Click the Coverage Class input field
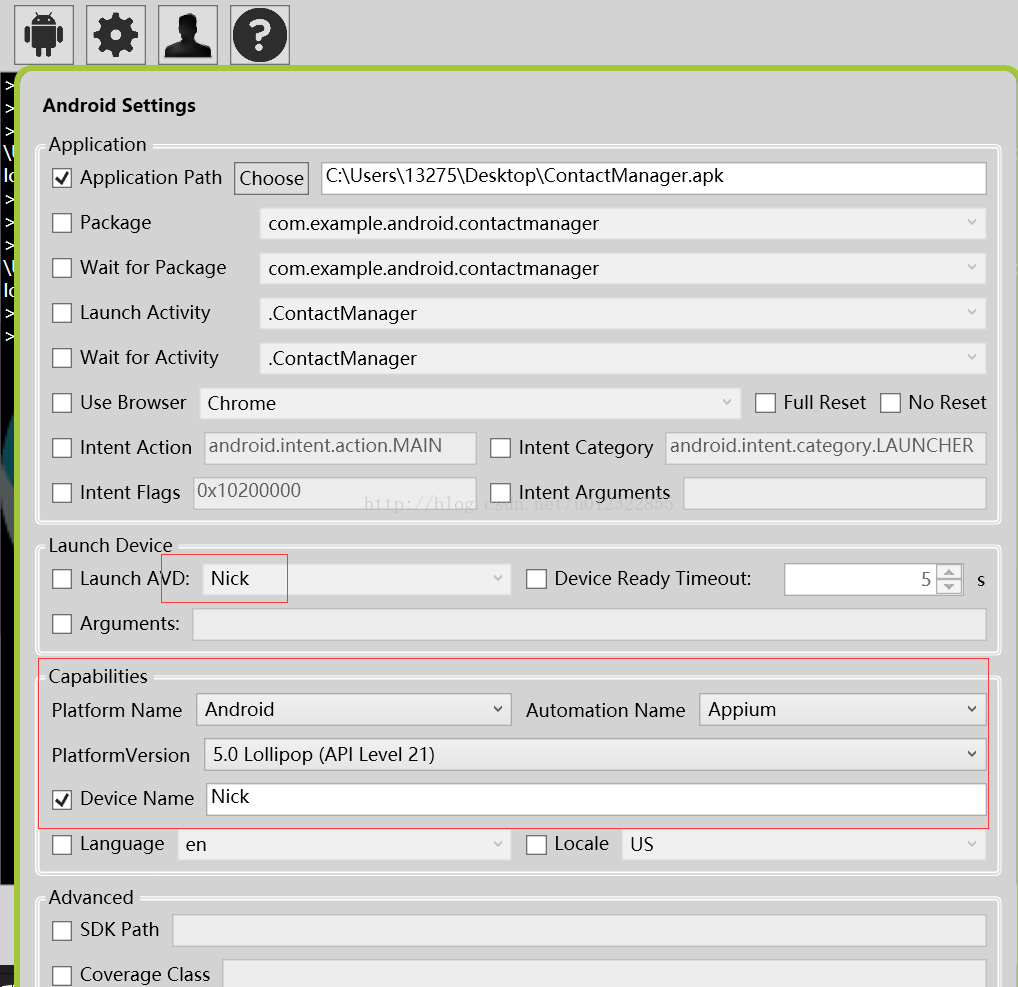Screen dimensions: 1018x987 (604, 975)
